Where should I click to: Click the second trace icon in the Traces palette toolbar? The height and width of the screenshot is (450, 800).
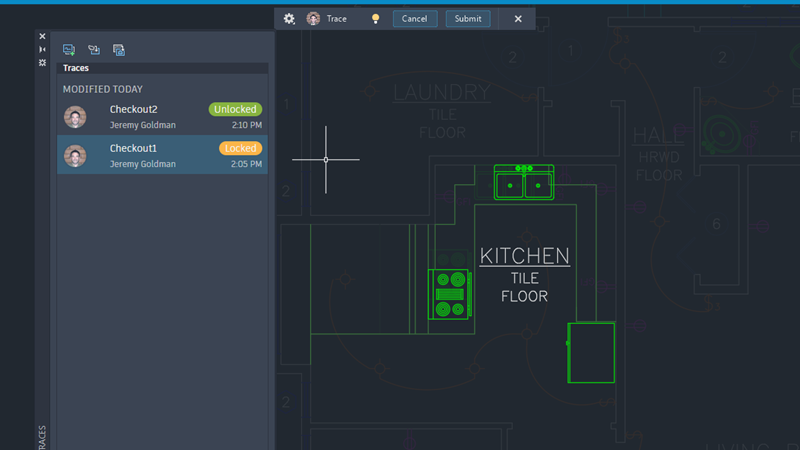pyautogui.click(x=94, y=50)
